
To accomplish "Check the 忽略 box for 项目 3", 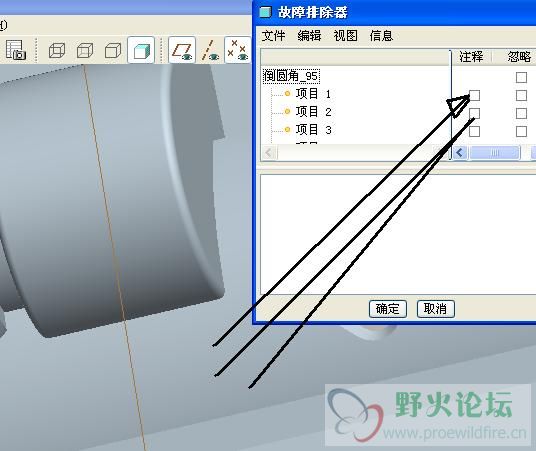I will [x=521, y=131].
